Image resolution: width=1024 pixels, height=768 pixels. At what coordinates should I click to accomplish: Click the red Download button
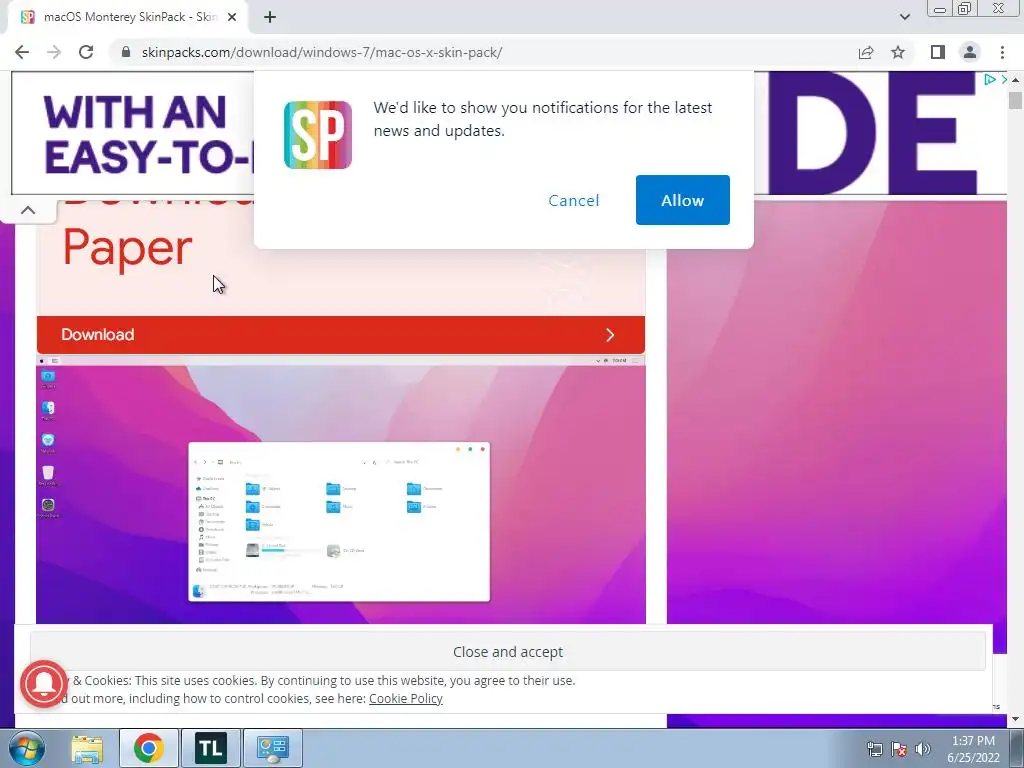pos(340,335)
